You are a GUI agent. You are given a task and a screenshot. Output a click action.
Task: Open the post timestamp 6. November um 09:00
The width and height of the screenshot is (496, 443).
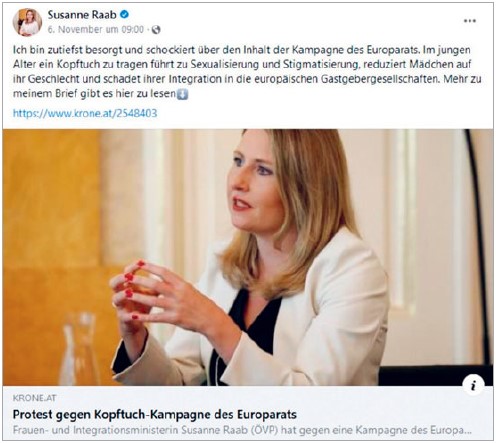(96, 30)
